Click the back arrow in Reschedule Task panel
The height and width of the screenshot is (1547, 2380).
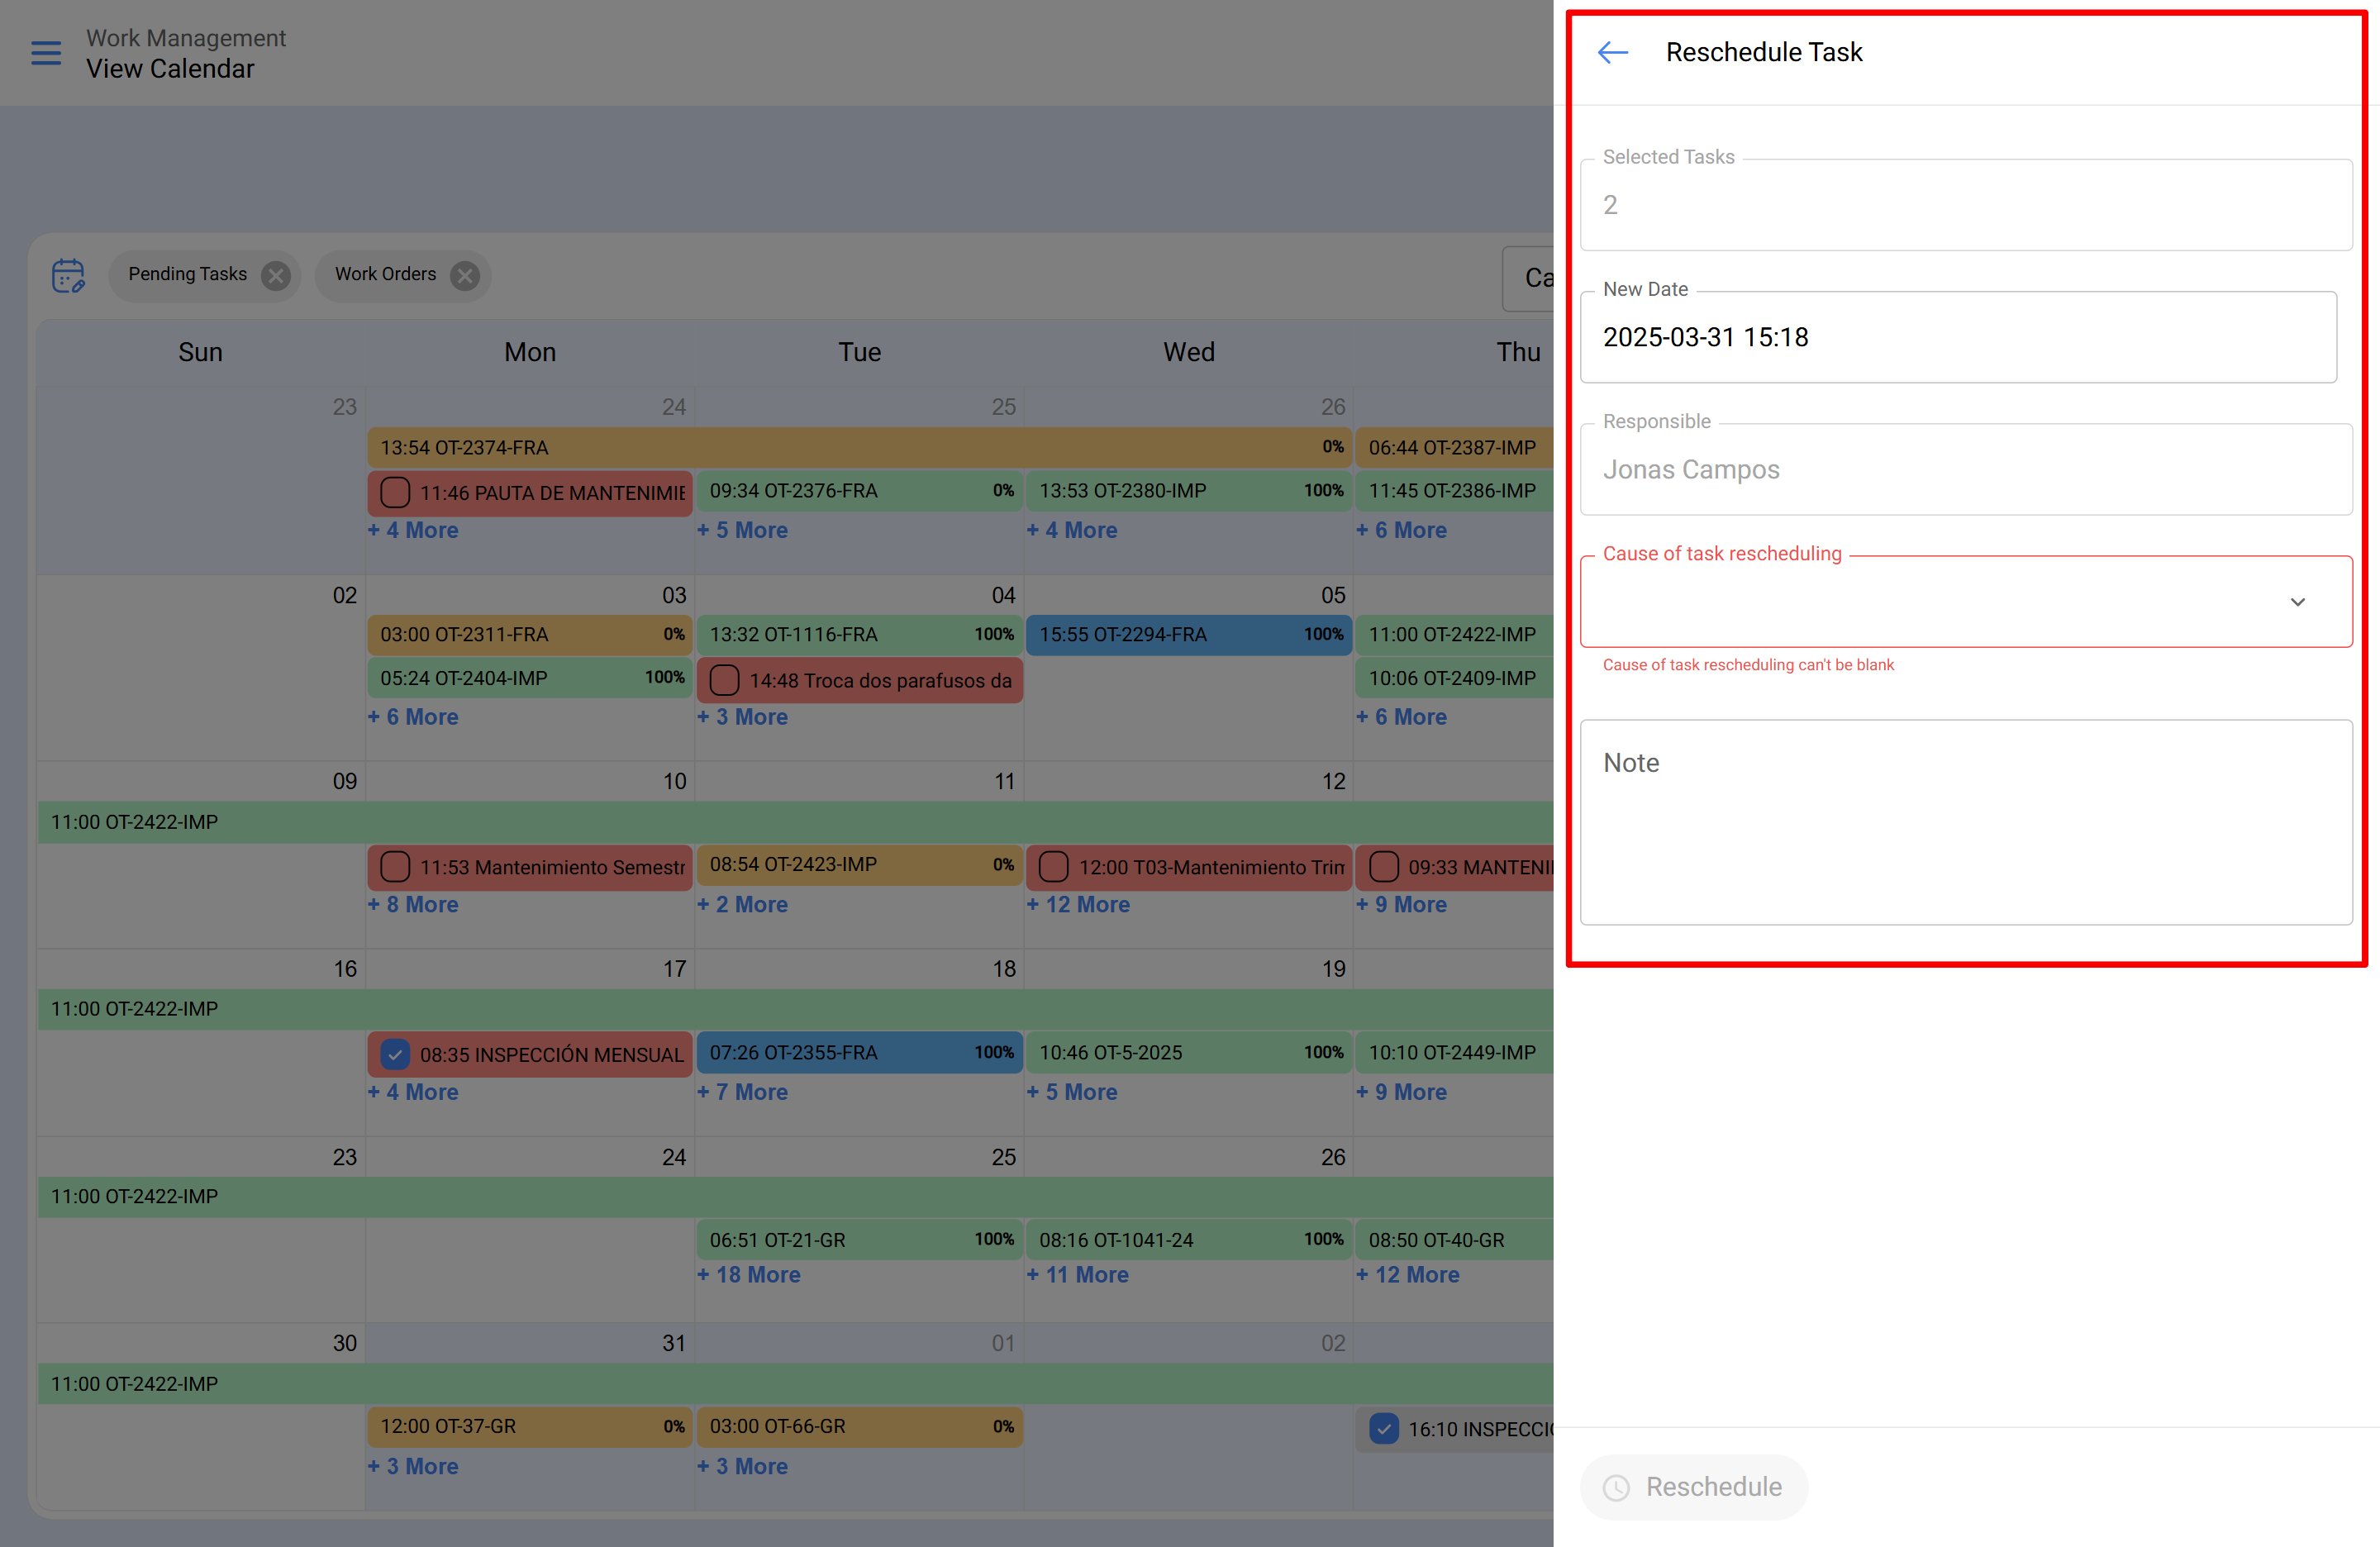coord(1612,51)
